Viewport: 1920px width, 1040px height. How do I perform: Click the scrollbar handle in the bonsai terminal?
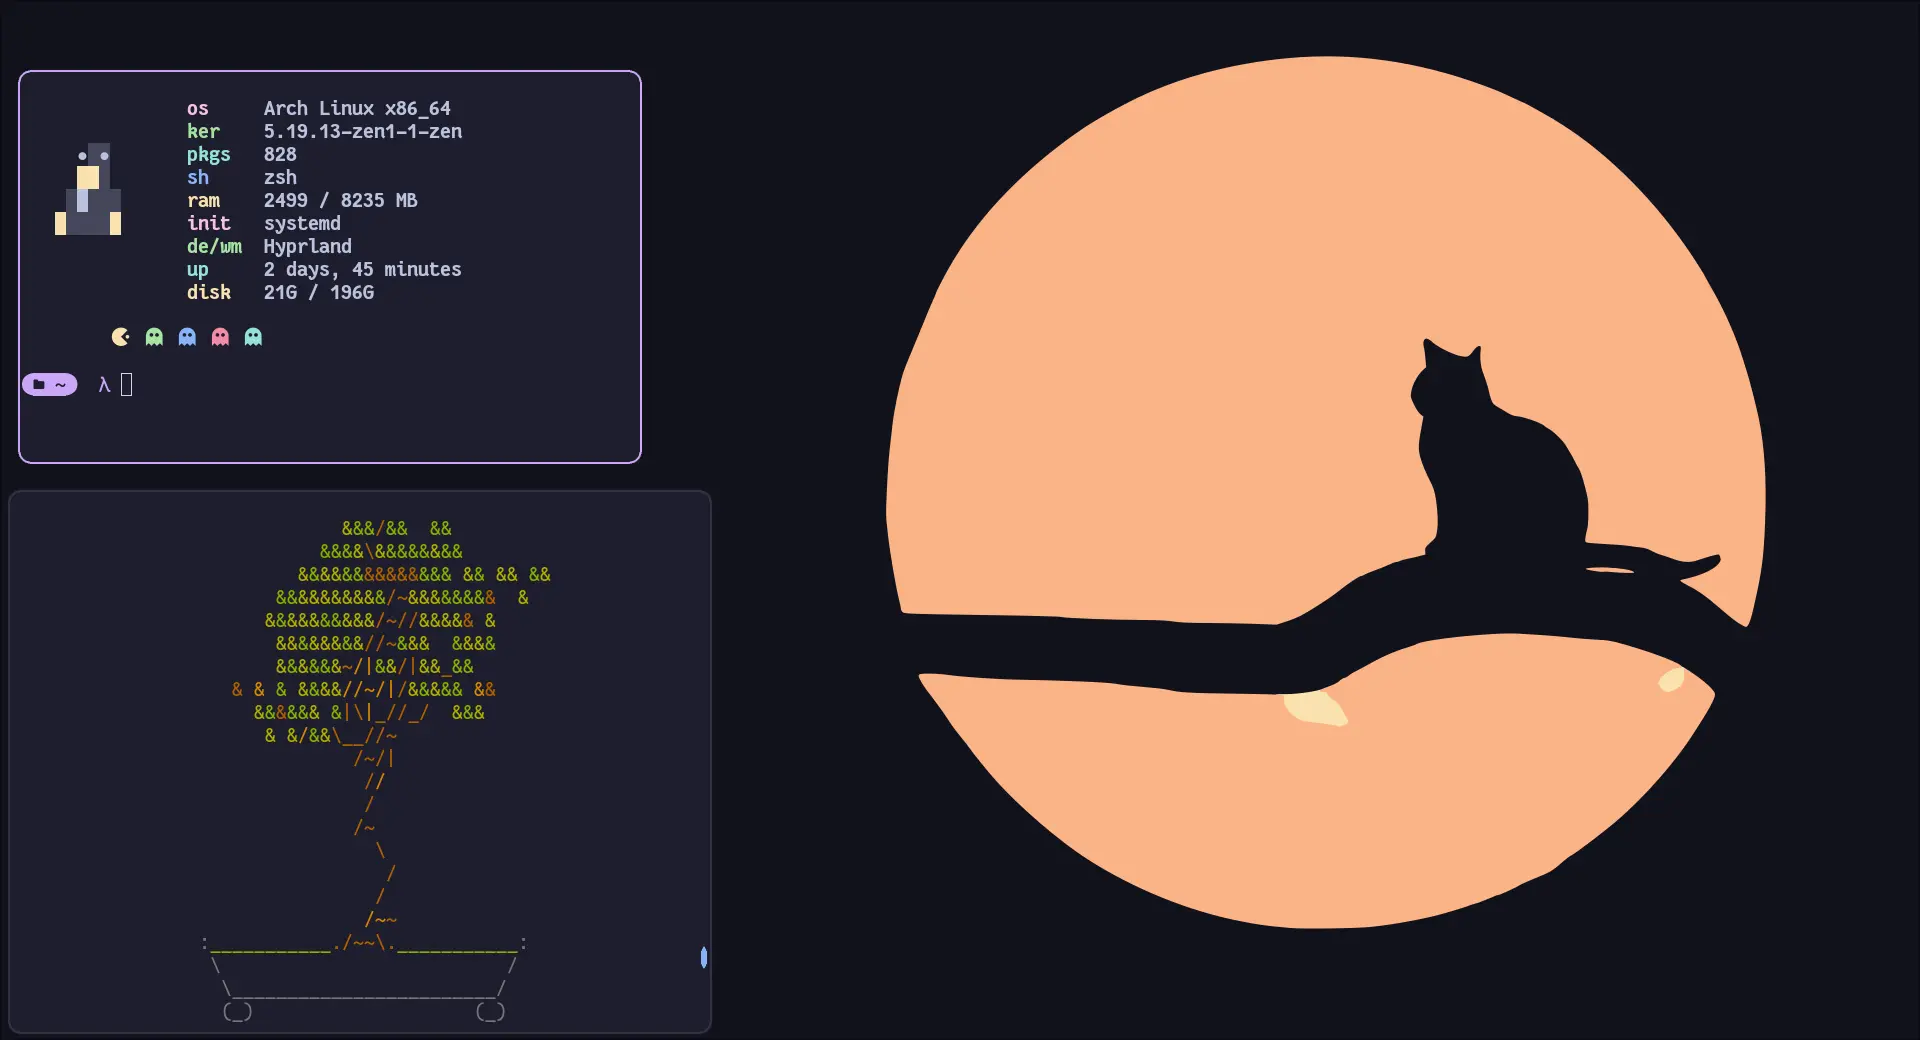click(x=704, y=957)
